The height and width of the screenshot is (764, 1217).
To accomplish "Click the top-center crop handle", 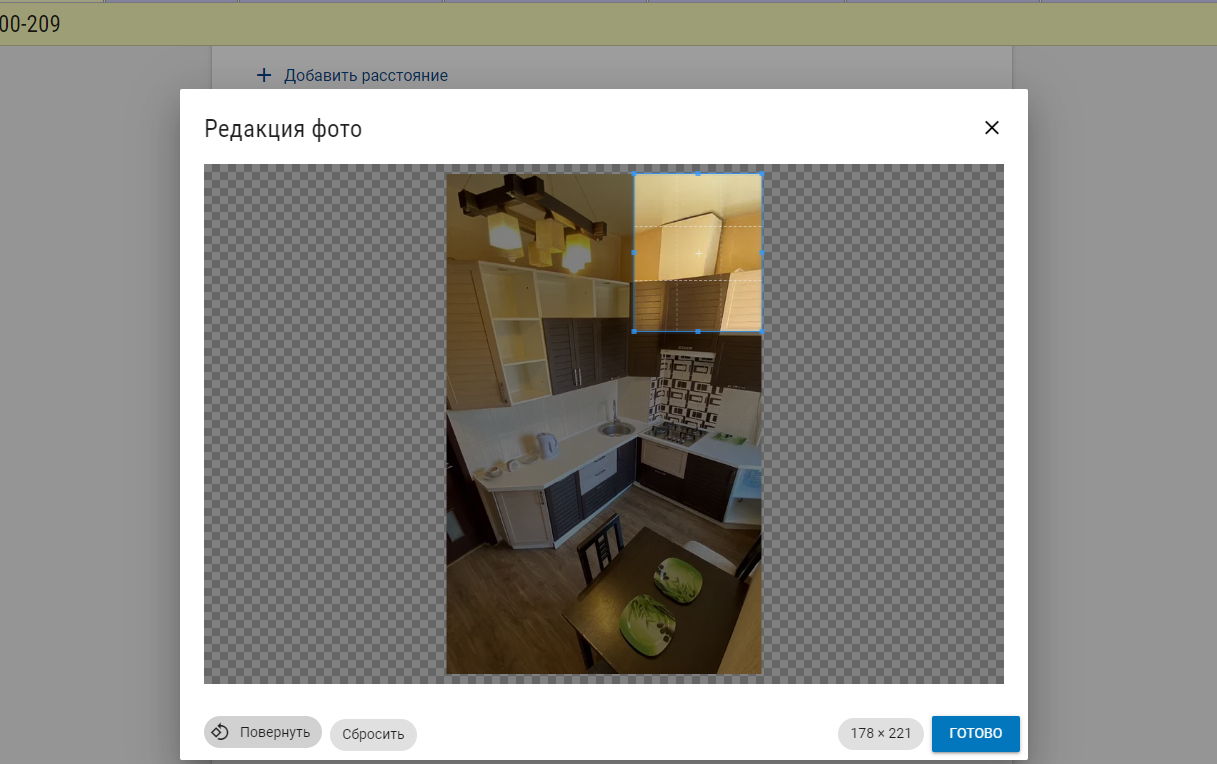I will tap(698, 174).
